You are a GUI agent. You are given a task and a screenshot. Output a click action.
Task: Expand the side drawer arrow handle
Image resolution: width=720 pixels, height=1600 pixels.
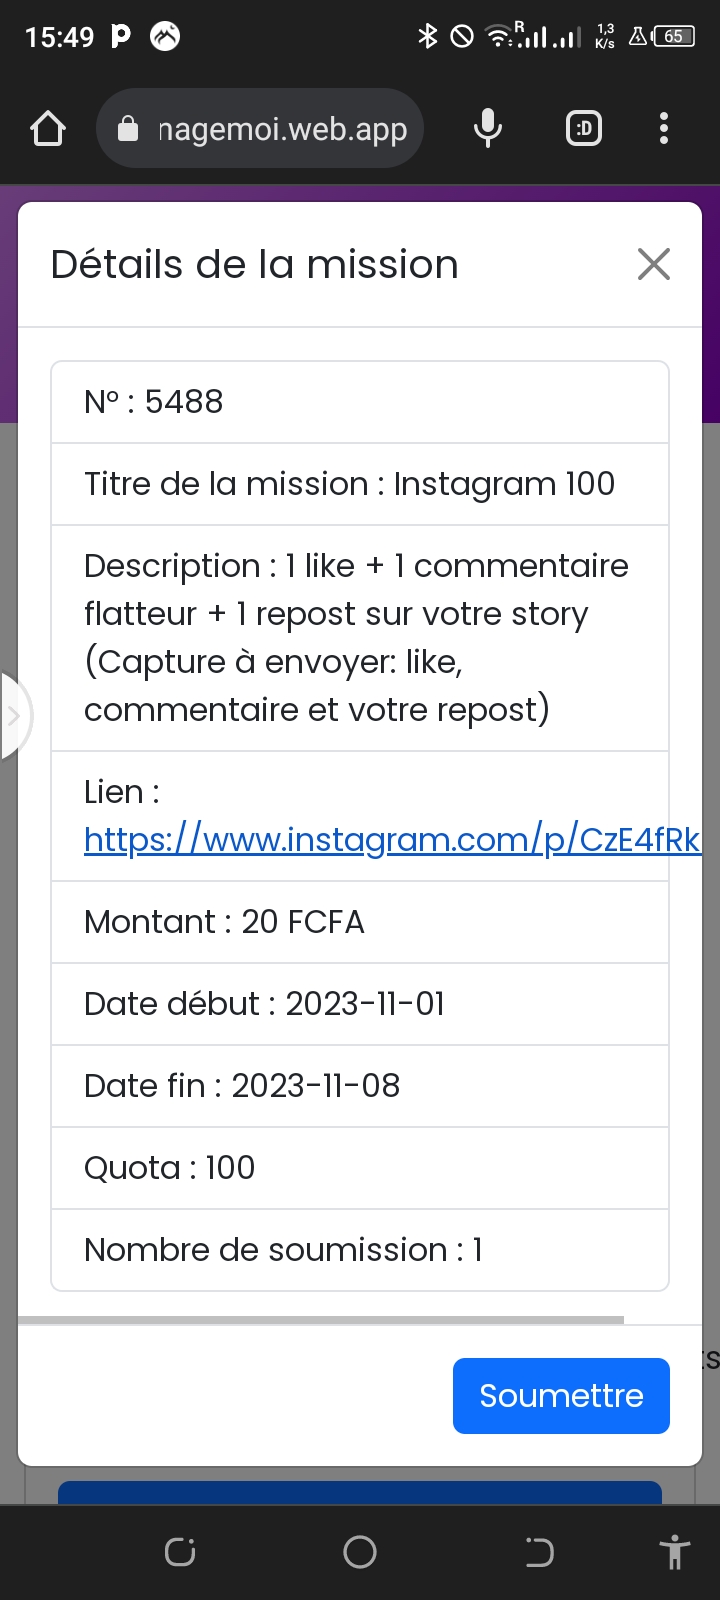(14, 716)
